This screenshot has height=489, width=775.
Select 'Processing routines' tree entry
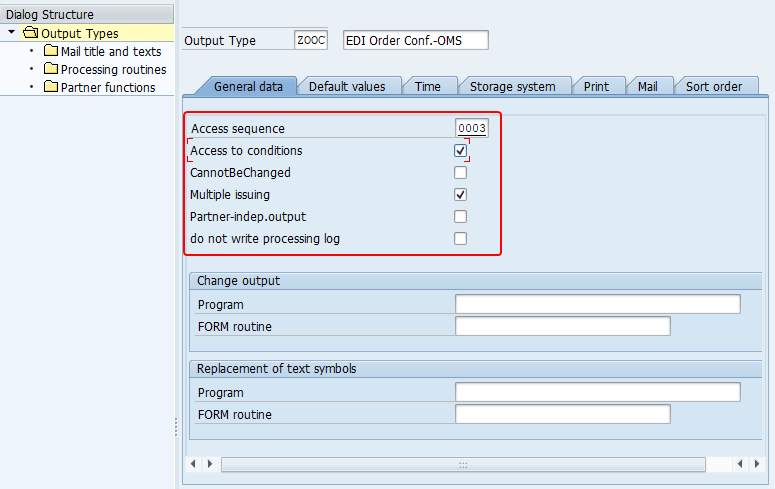[x=113, y=69]
